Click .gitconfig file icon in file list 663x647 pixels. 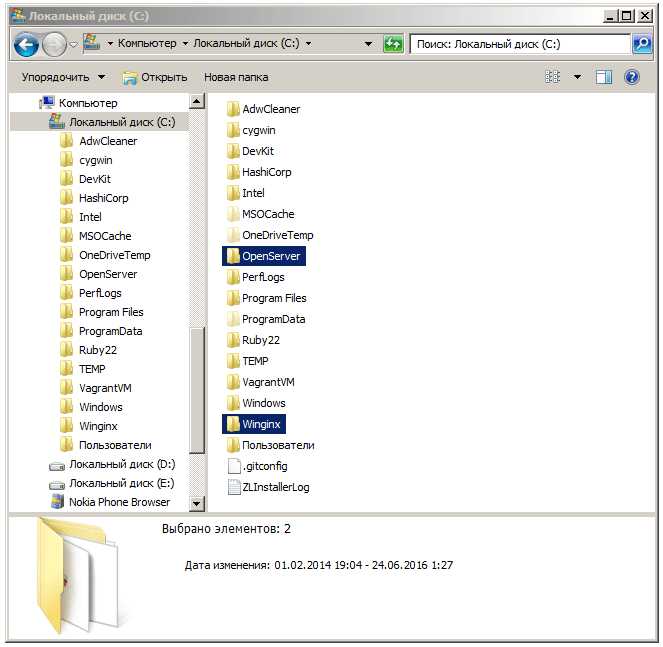coord(234,466)
